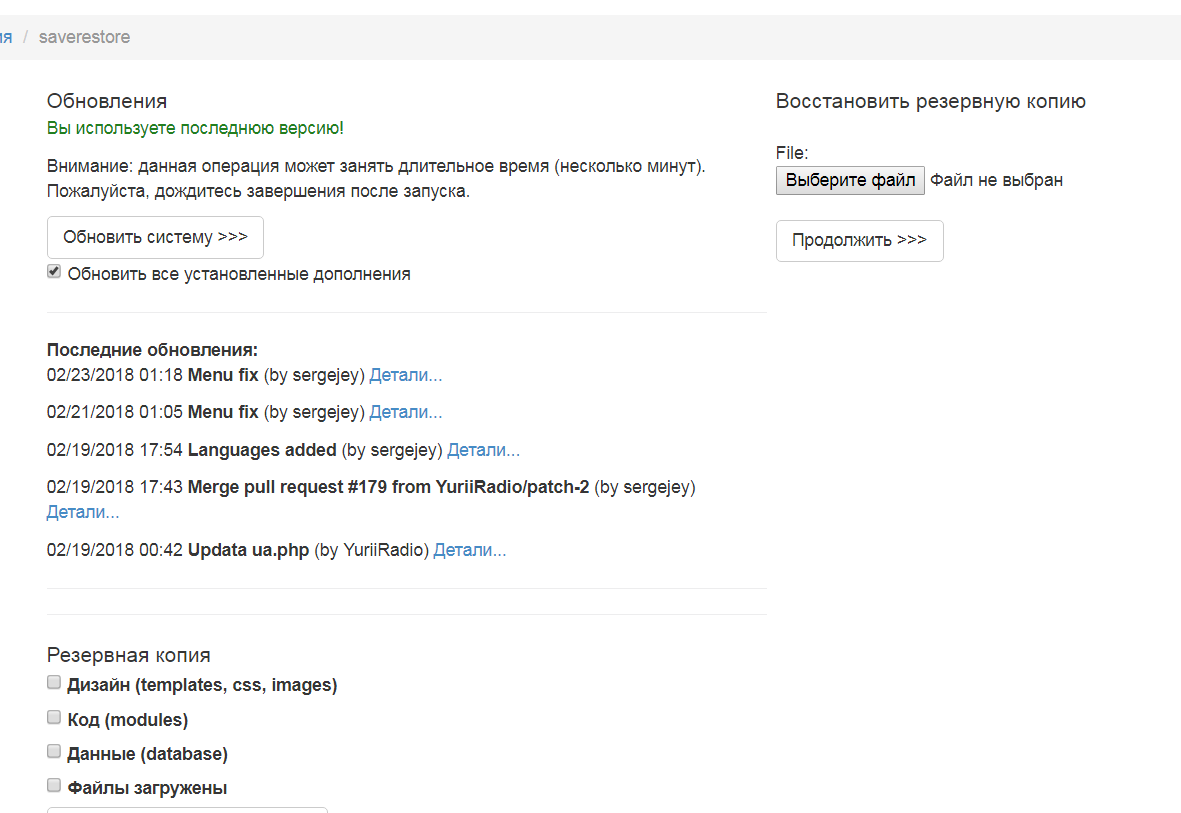
Task: Click the 'saverestore' breadcrumb item
Action: [84, 37]
